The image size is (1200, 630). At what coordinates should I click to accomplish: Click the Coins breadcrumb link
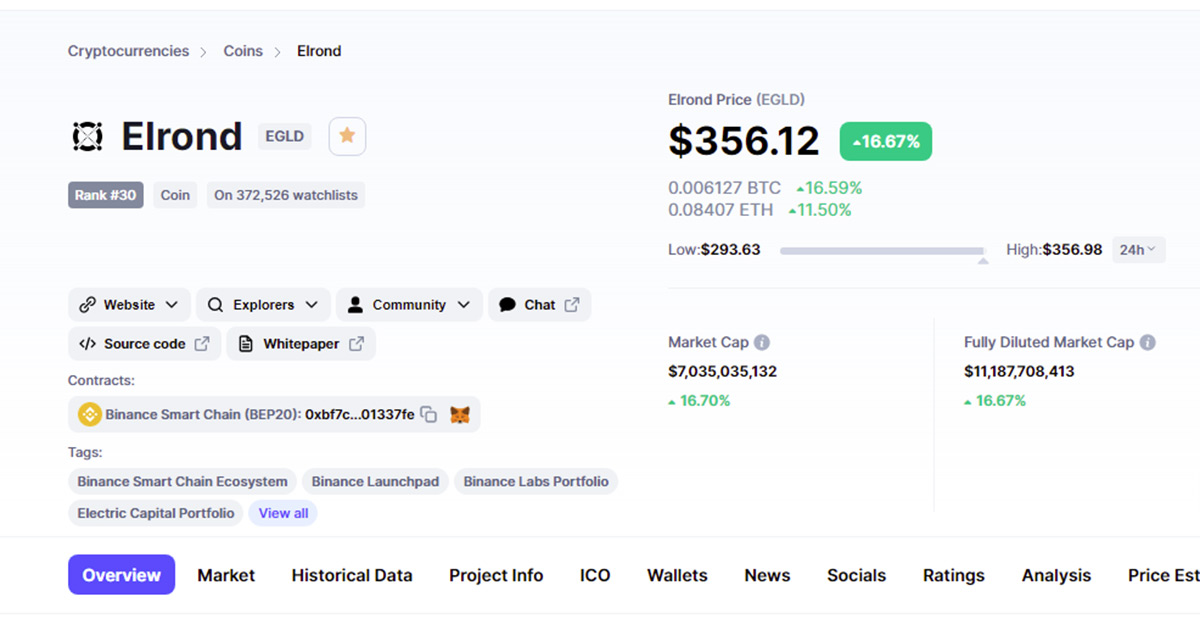[x=243, y=51]
